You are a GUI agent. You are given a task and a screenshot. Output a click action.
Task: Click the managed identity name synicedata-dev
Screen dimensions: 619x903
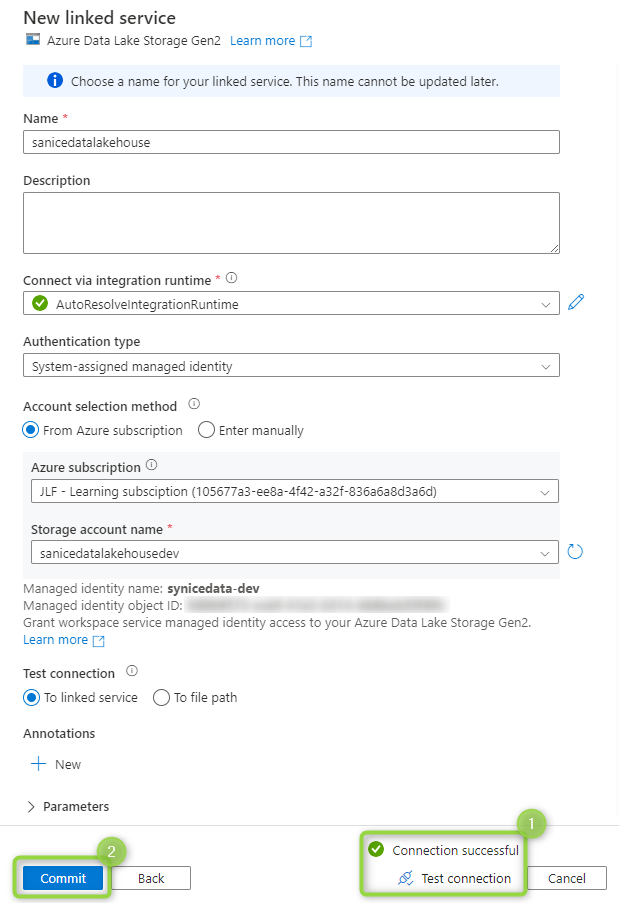pyautogui.click(x=214, y=589)
